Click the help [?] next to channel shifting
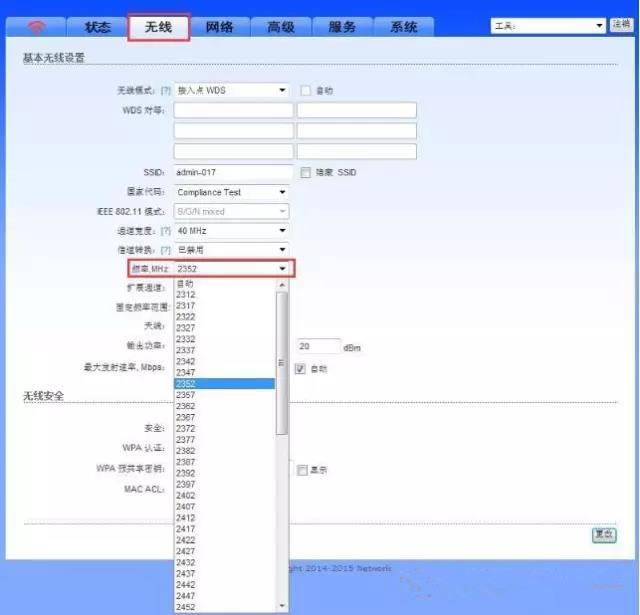The image size is (640, 615). click(x=165, y=250)
